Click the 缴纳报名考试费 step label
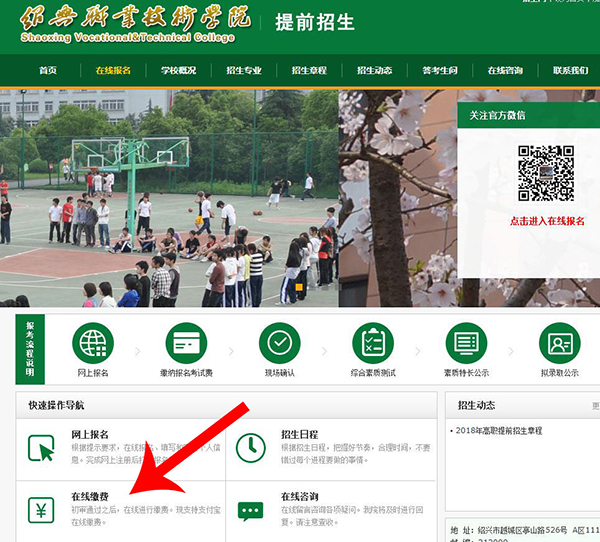Viewport: 600px width, 542px height. click(x=186, y=373)
